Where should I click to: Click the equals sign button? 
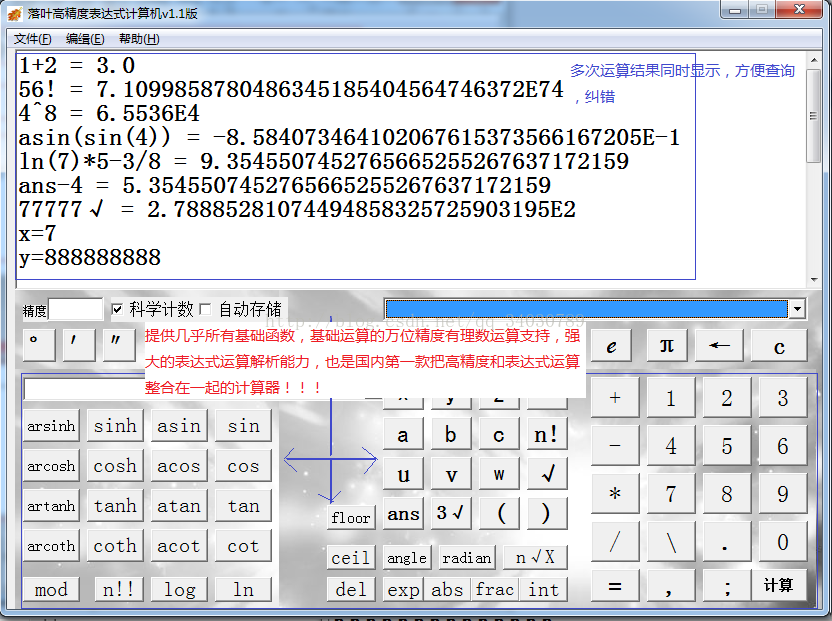(615, 586)
